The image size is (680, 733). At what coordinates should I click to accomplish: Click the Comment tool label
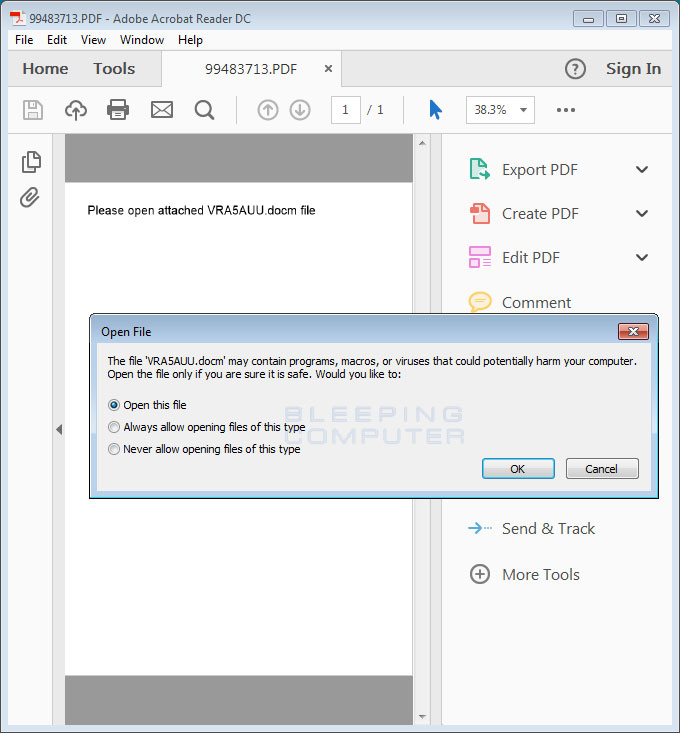click(x=537, y=302)
